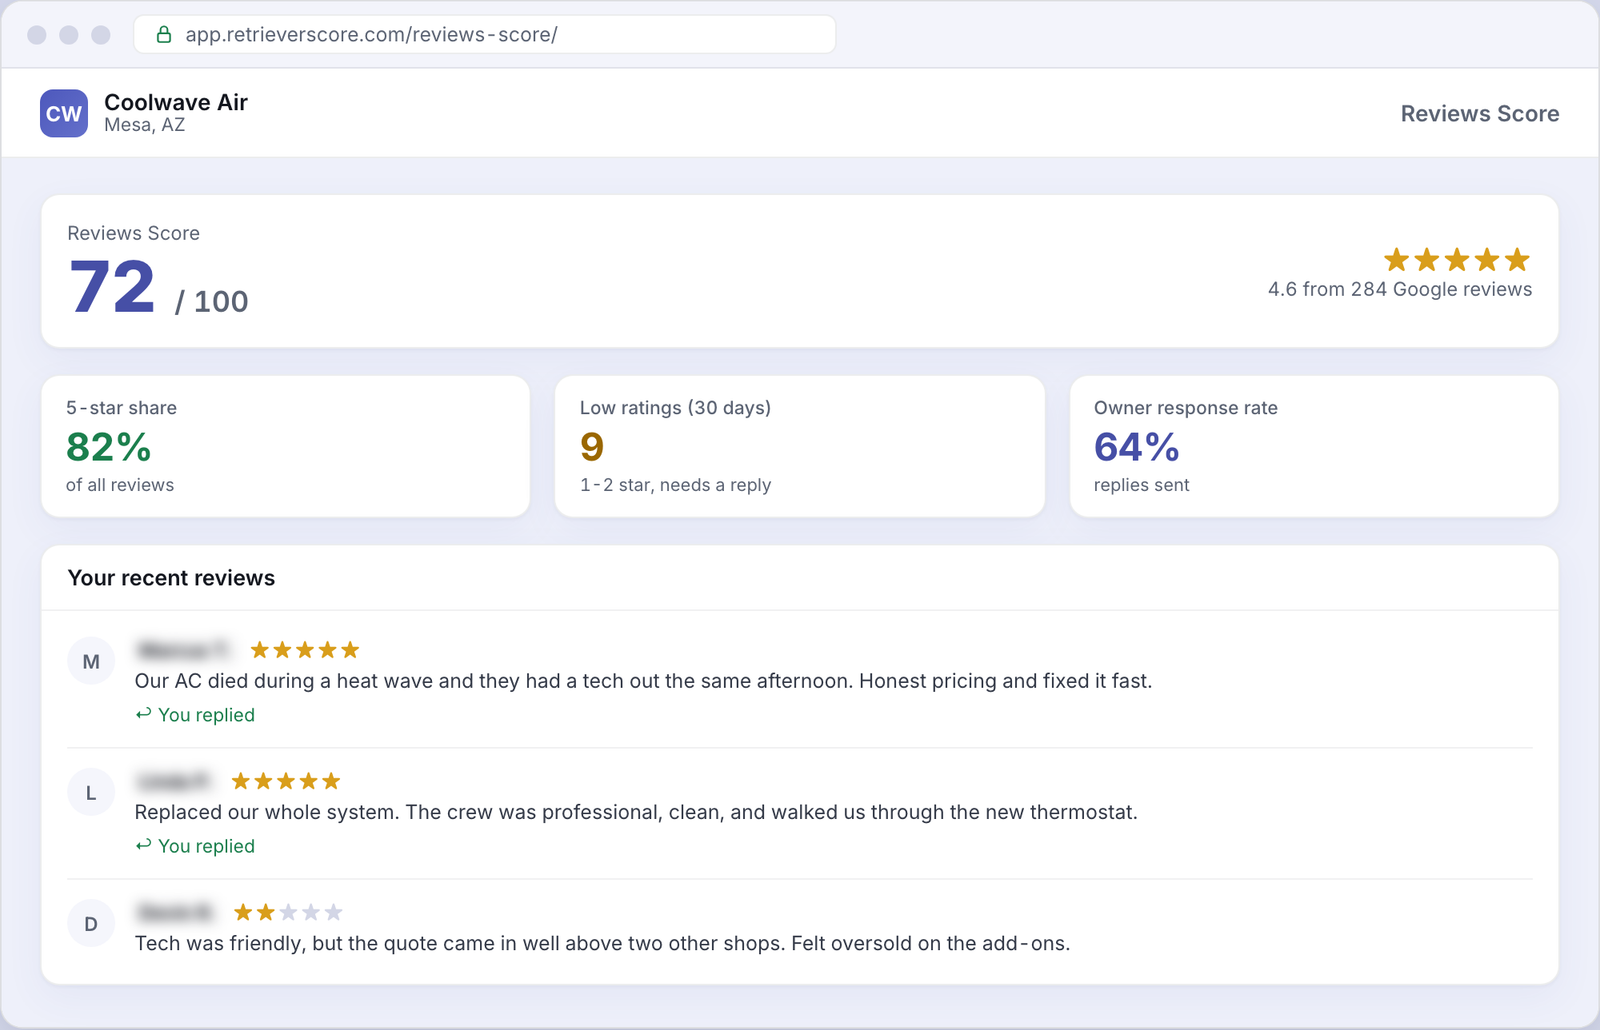The height and width of the screenshot is (1030, 1600).
Task: Click the blurred reviewer name beside avatar L
Action: point(174,781)
